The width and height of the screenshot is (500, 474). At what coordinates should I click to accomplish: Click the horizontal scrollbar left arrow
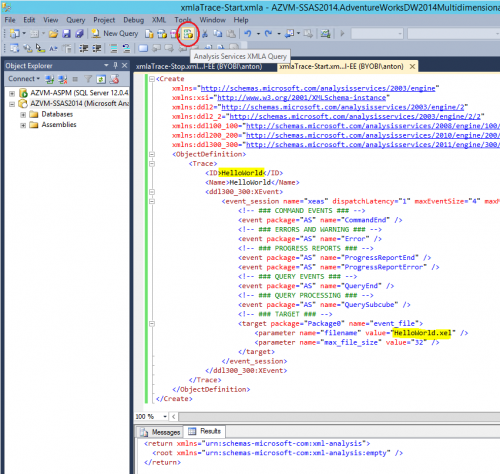tap(173, 417)
